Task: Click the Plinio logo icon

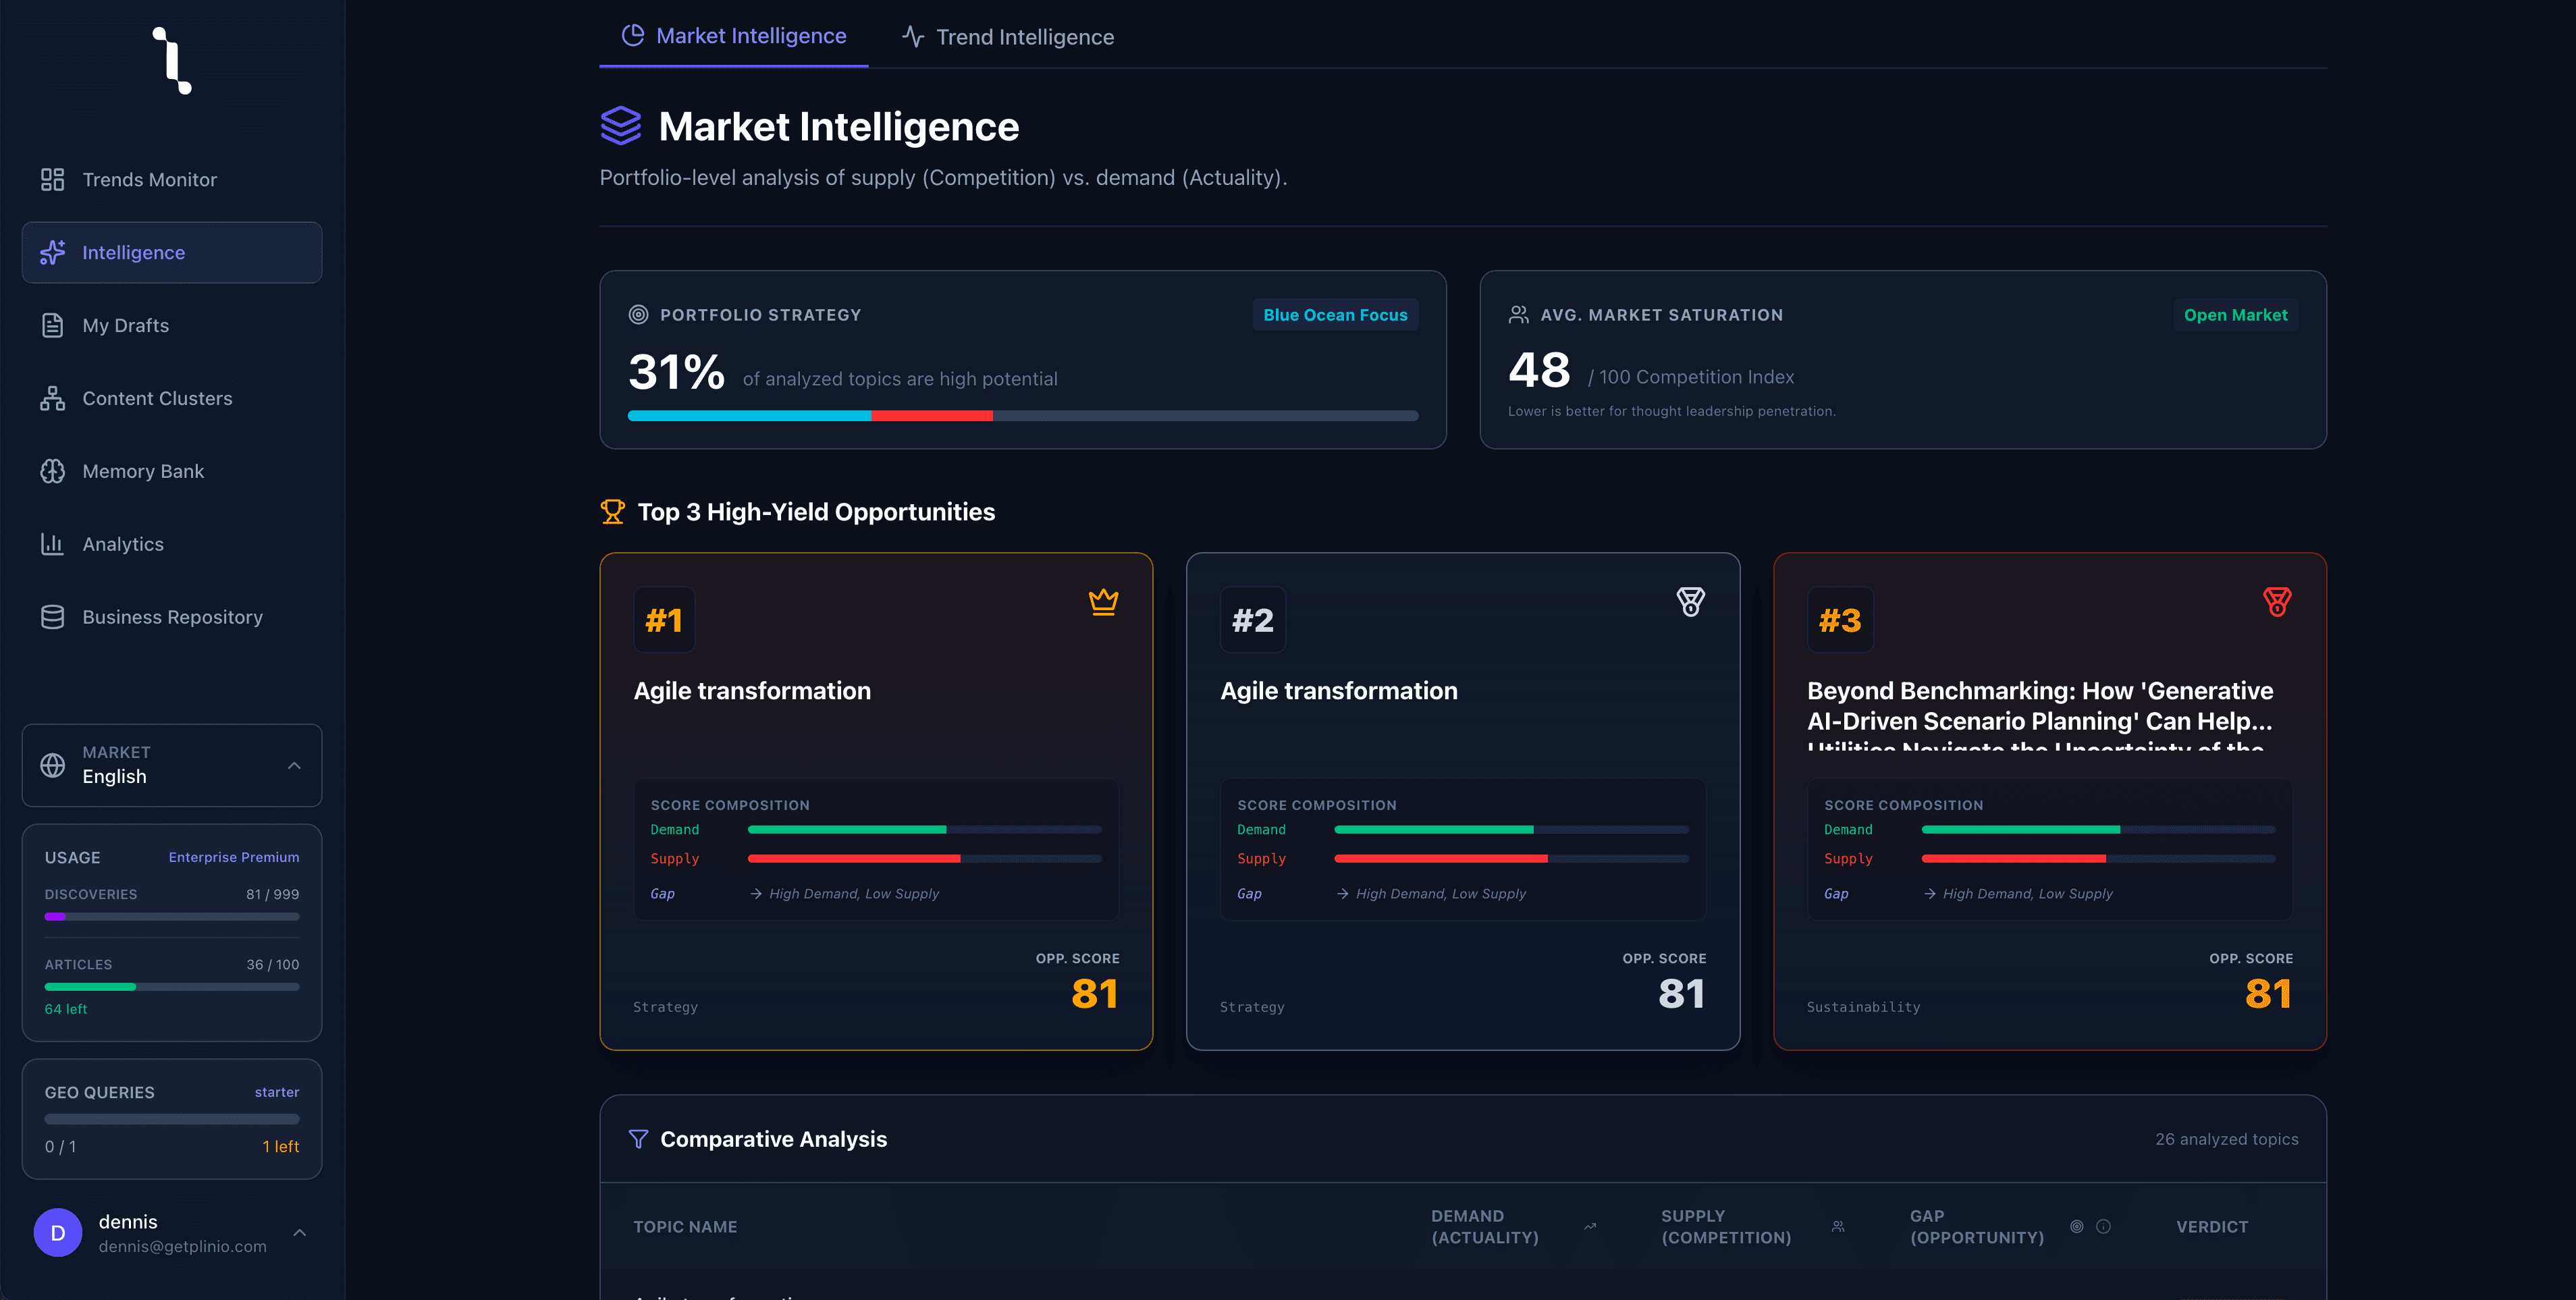Action: (172, 61)
